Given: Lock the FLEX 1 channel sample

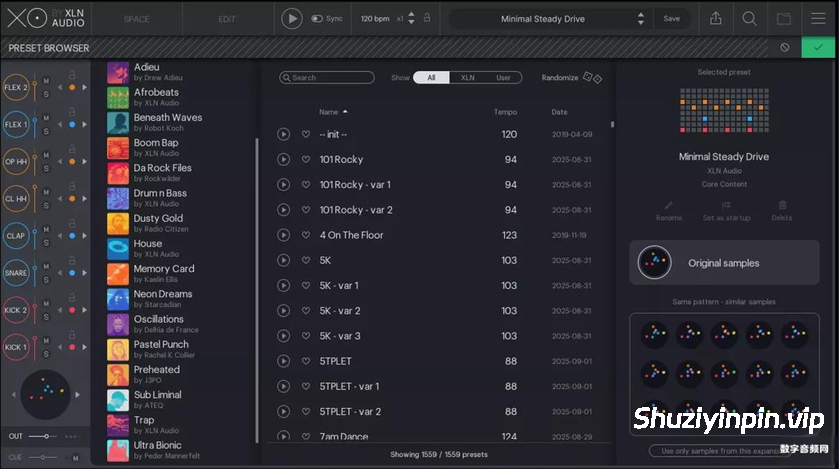Looking at the screenshot, I should tap(72, 112).
